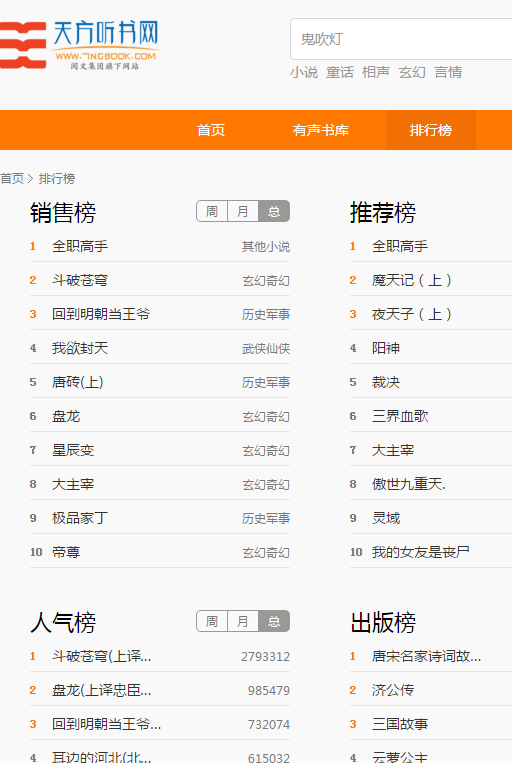The width and height of the screenshot is (512, 763).
Task: Go to 首页 in orange nav bar
Action: point(211,130)
